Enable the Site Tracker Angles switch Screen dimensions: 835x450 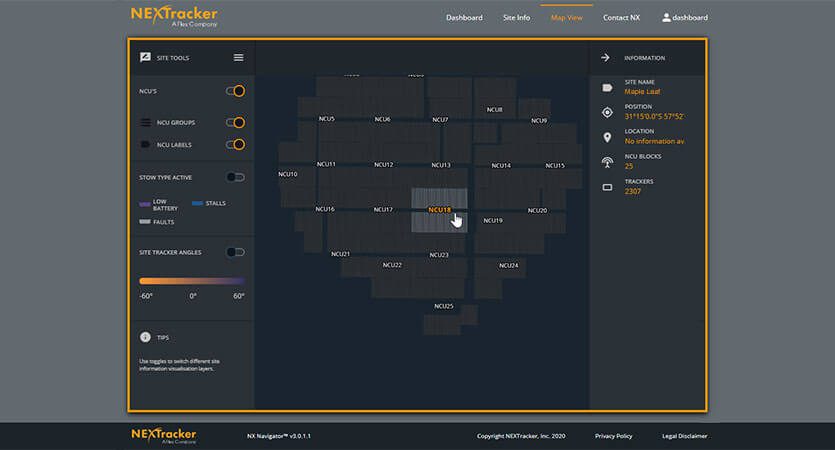point(235,252)
